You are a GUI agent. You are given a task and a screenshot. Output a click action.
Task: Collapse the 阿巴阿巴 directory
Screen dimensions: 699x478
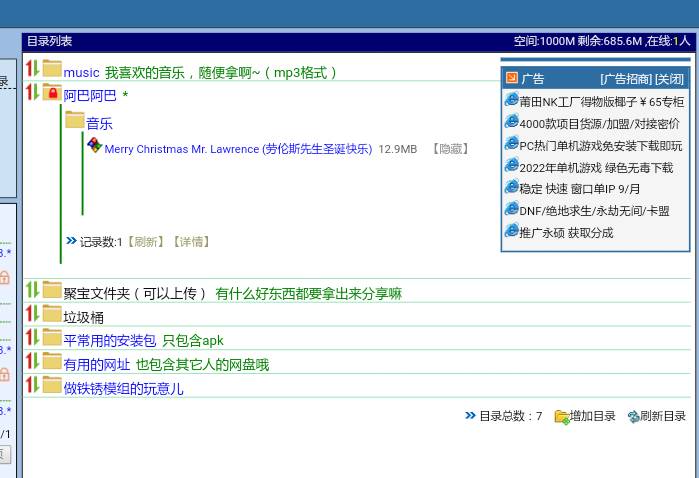tap(90, 96)
